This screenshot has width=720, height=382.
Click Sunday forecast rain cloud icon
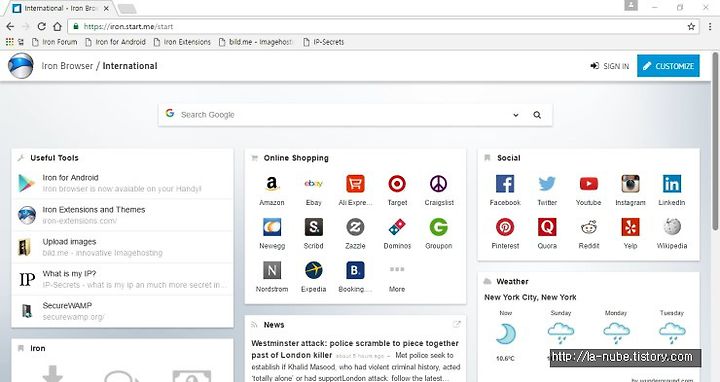click(x=561, y=333)
